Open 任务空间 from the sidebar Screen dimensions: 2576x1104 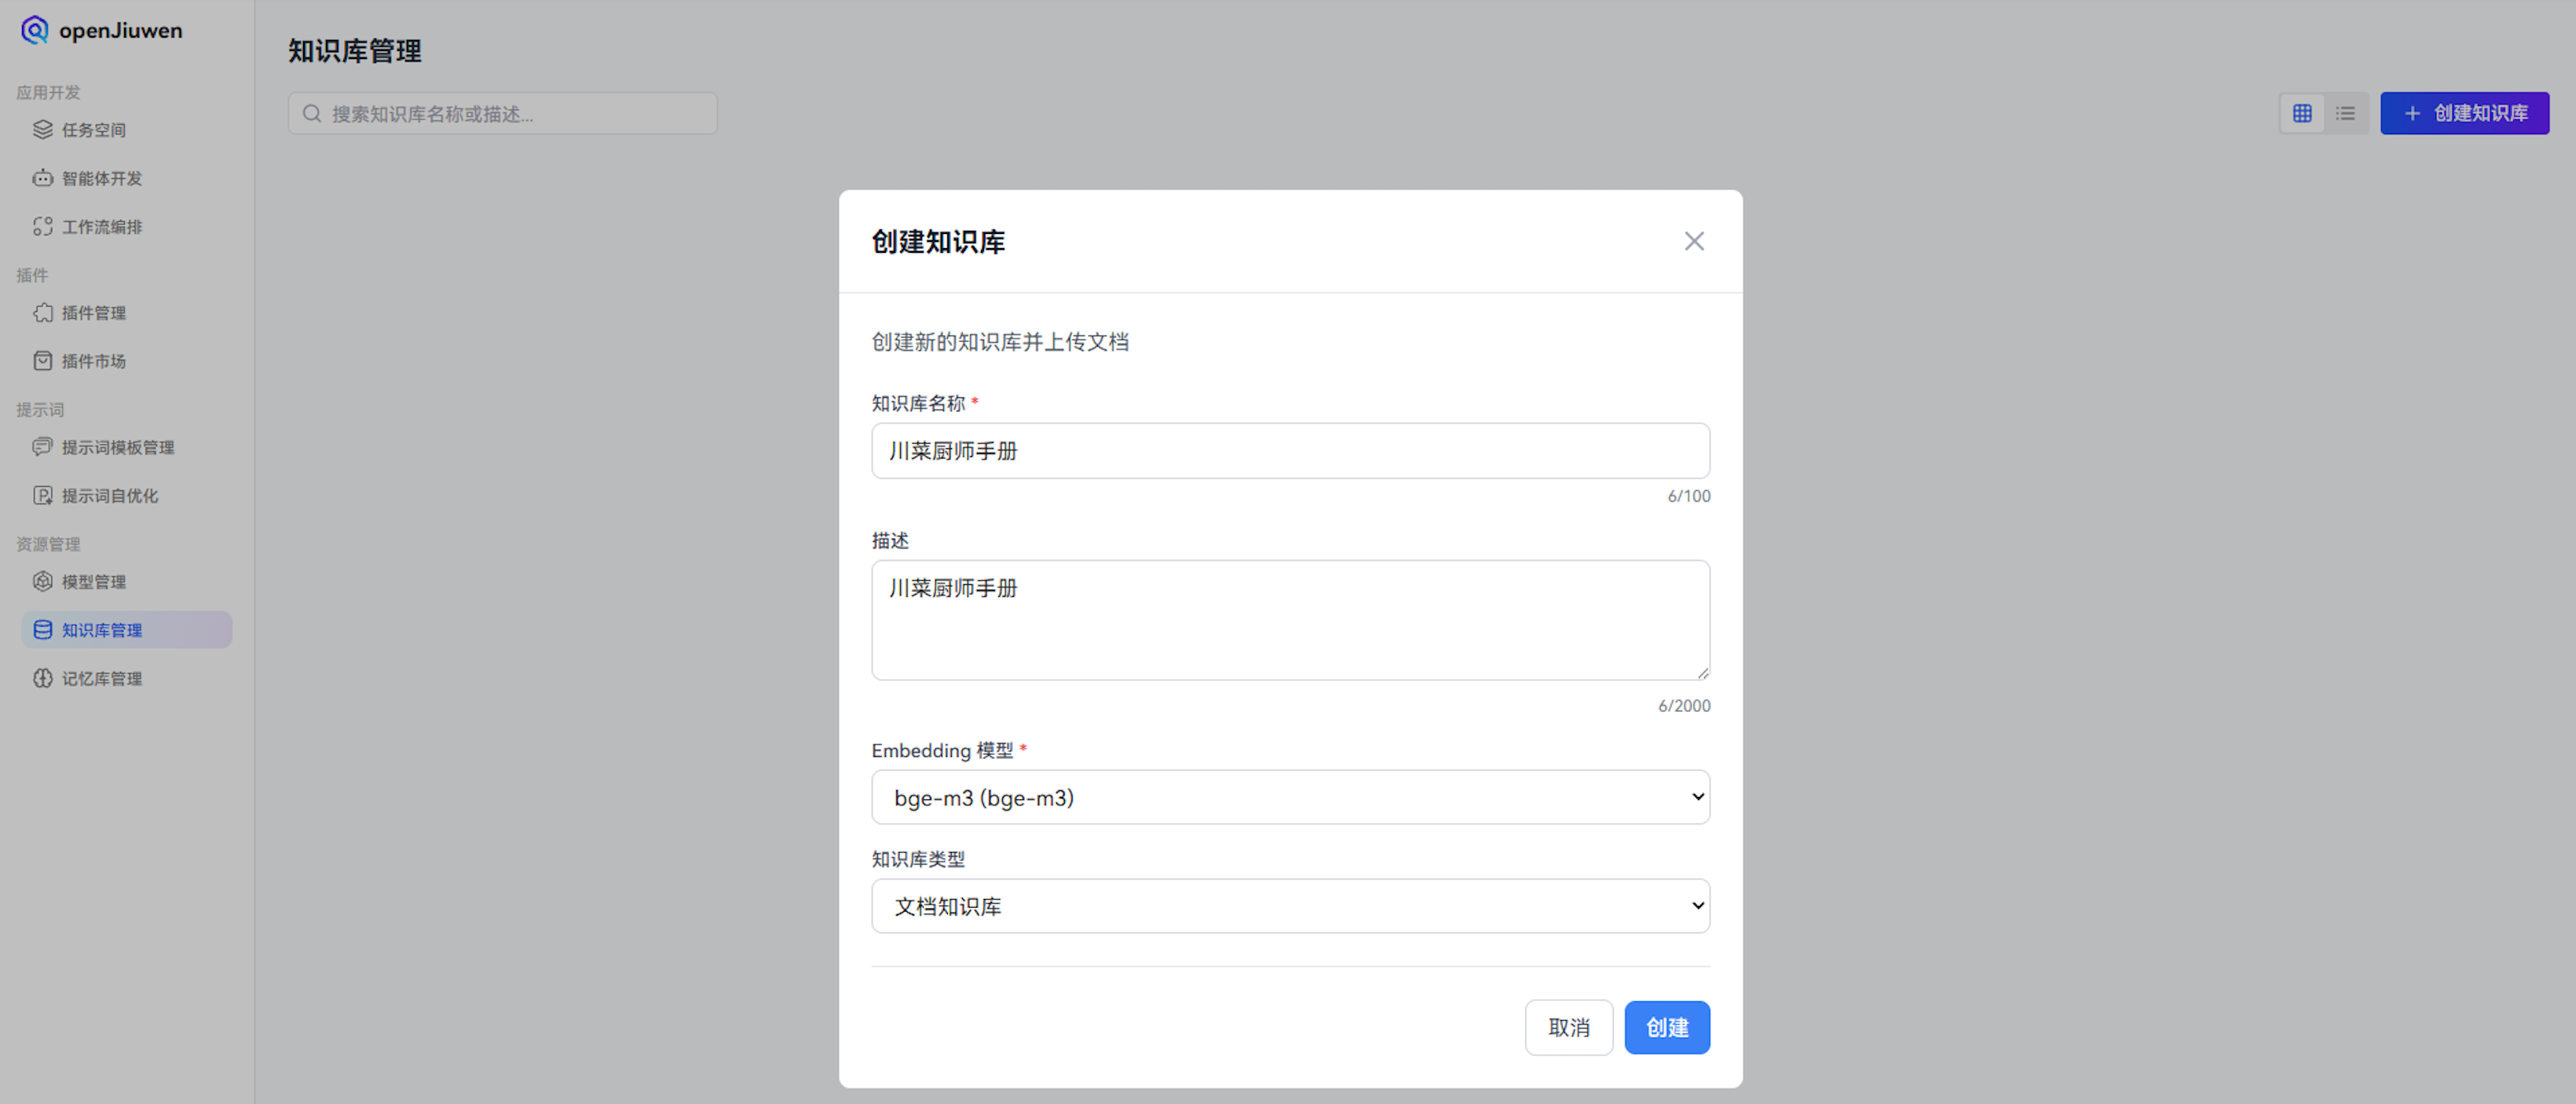click(x=94, y=129)
